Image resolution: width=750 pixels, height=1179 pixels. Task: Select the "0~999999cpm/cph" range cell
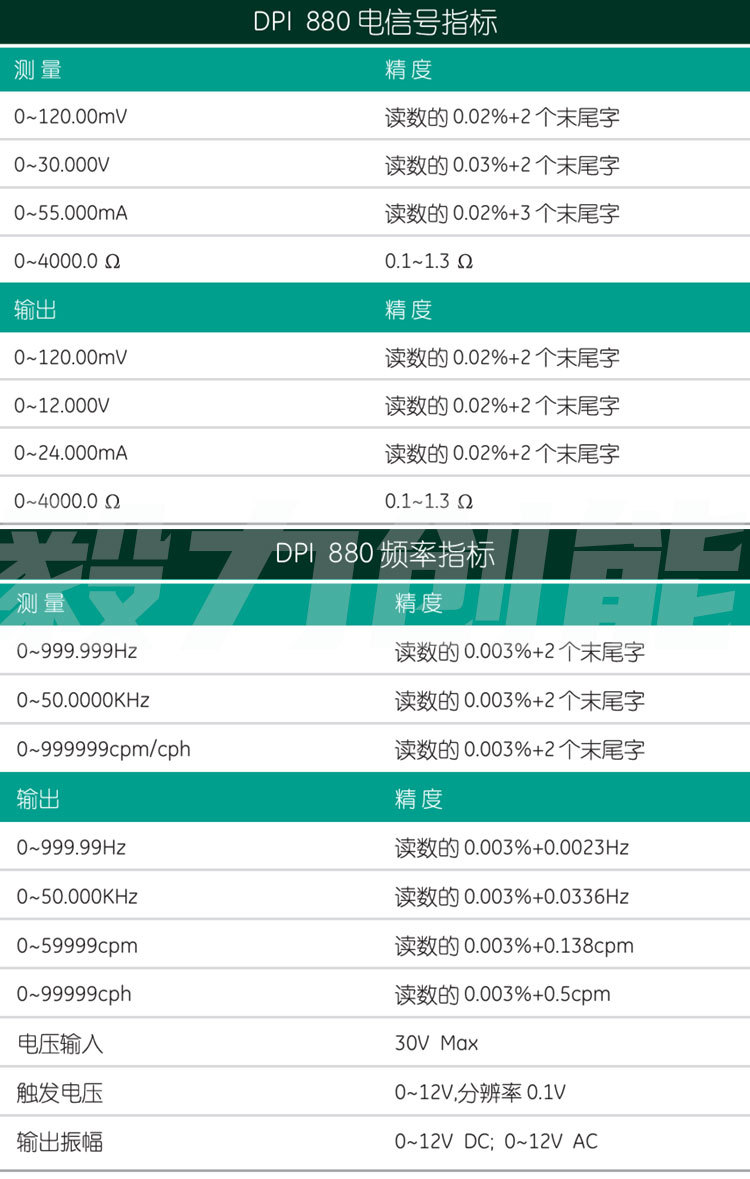[x=103, y=750]
